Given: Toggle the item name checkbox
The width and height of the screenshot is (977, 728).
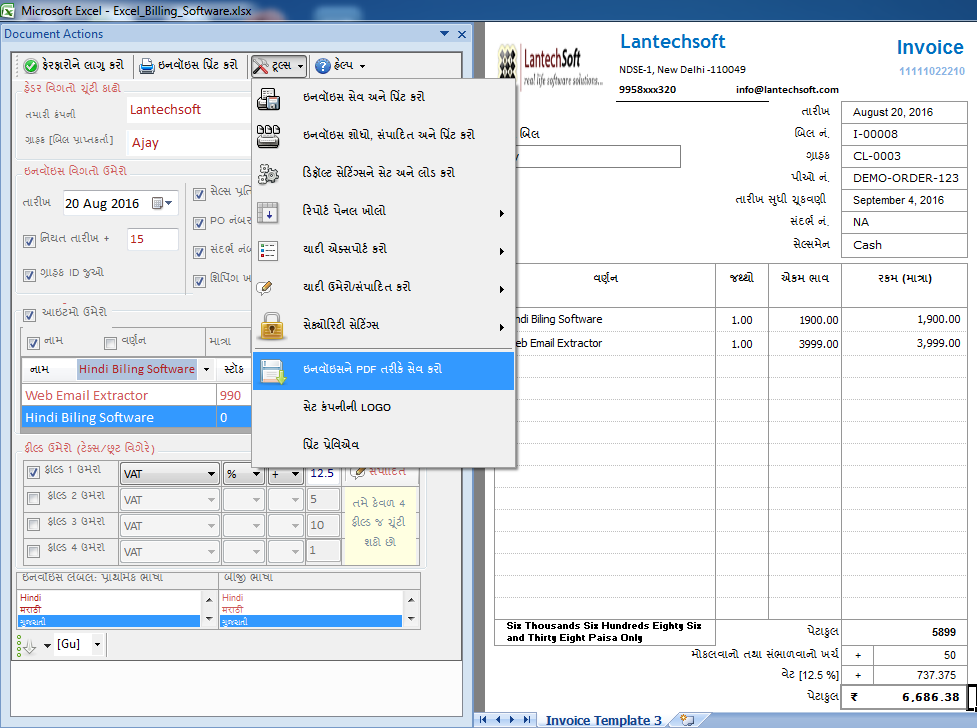Looking at the screenshot, I should click(x=34, y=343).
